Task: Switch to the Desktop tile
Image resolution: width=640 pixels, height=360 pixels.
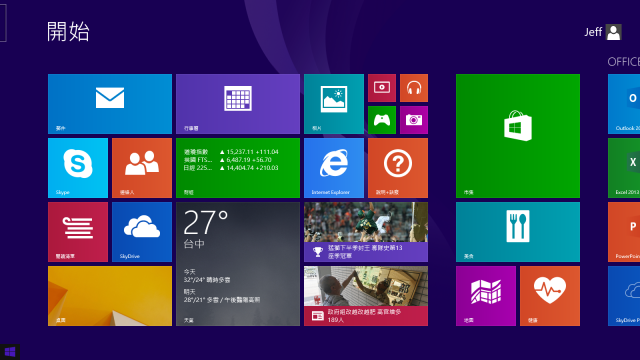Action: coord(110,296)
